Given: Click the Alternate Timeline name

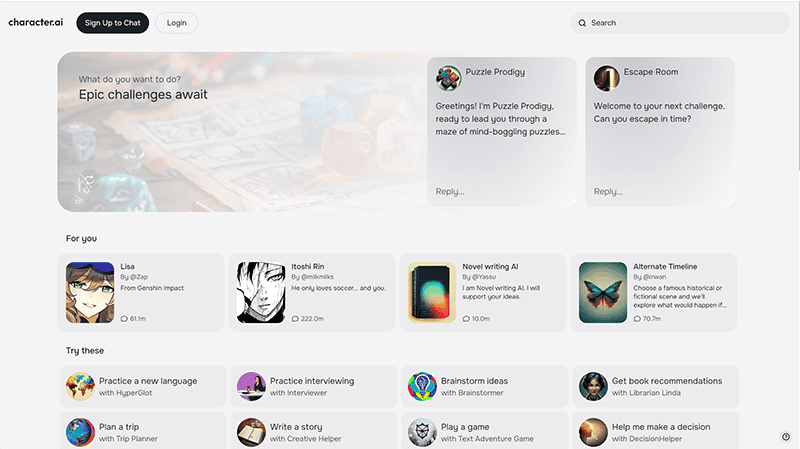Looking at the screenshot, I should [665, 266].
